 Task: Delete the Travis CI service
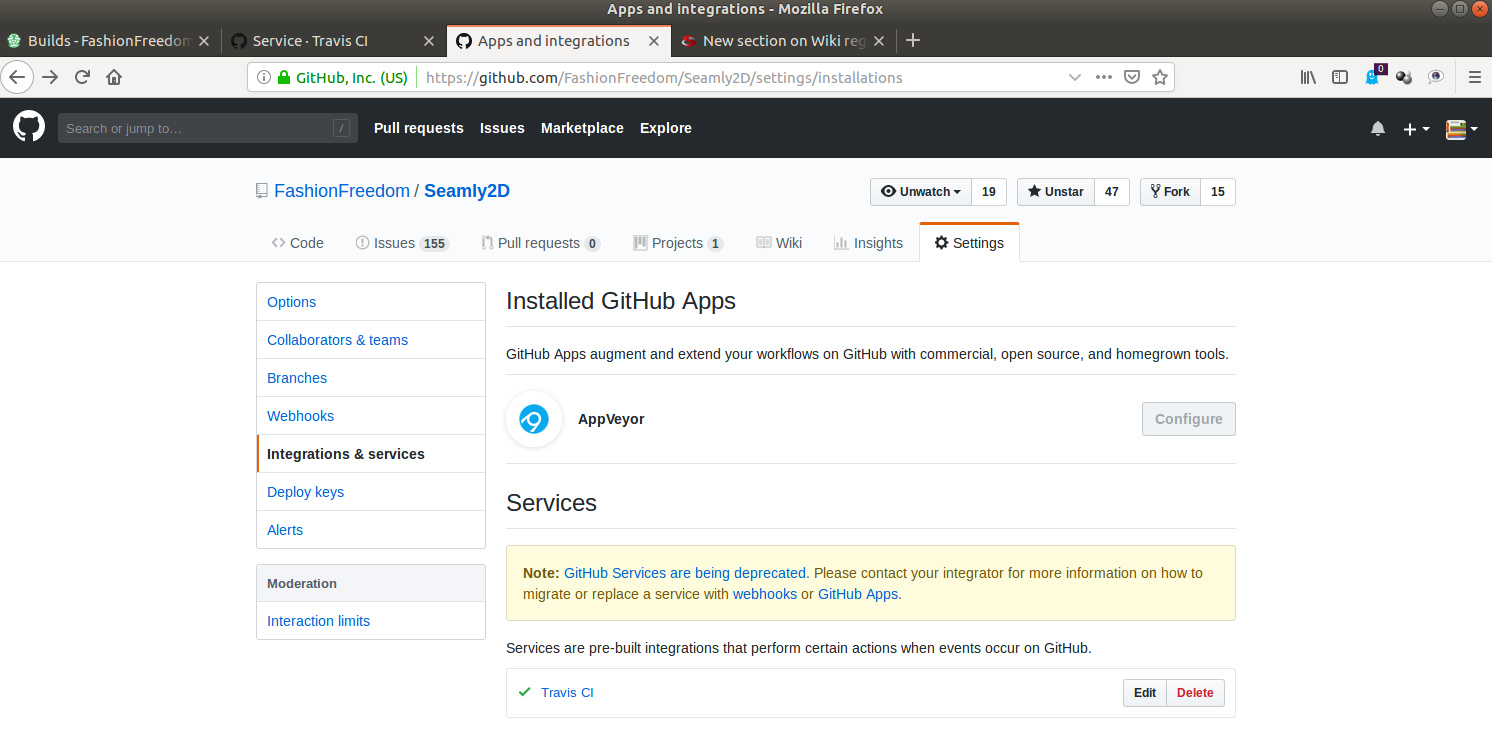(x=1195, y=693)
